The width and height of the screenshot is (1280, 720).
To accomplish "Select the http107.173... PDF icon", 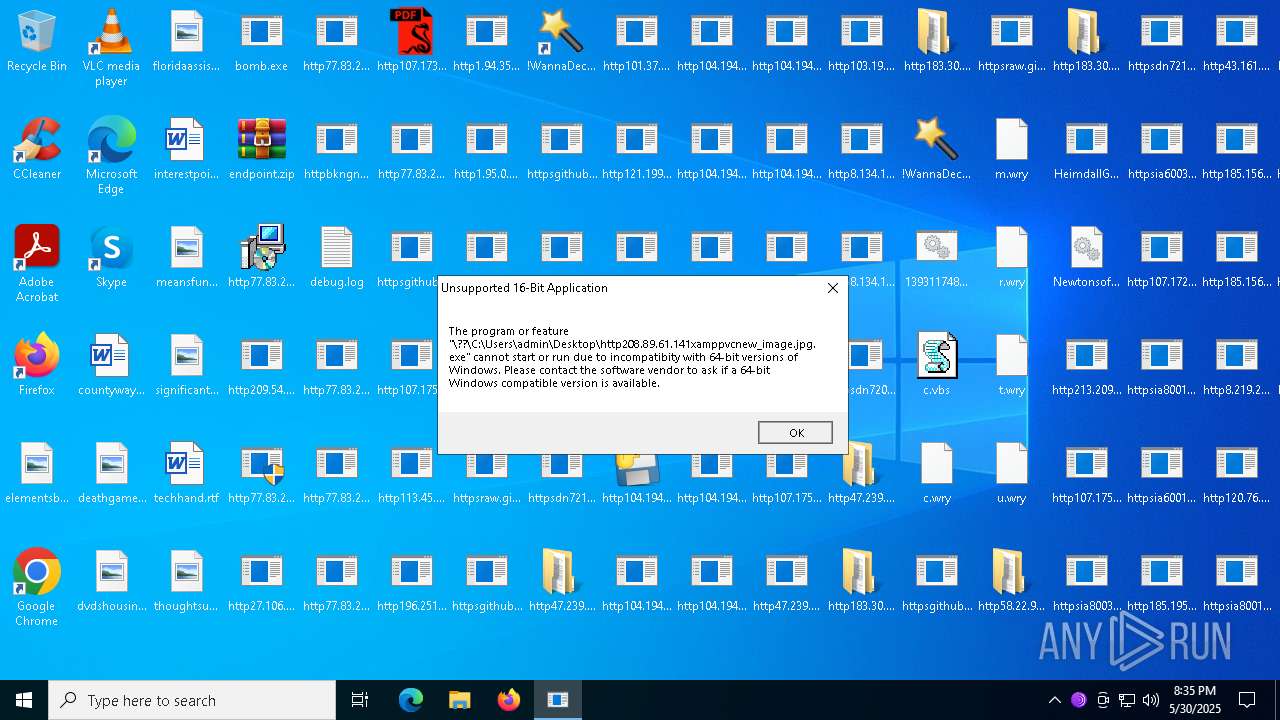I will point(411,41).
